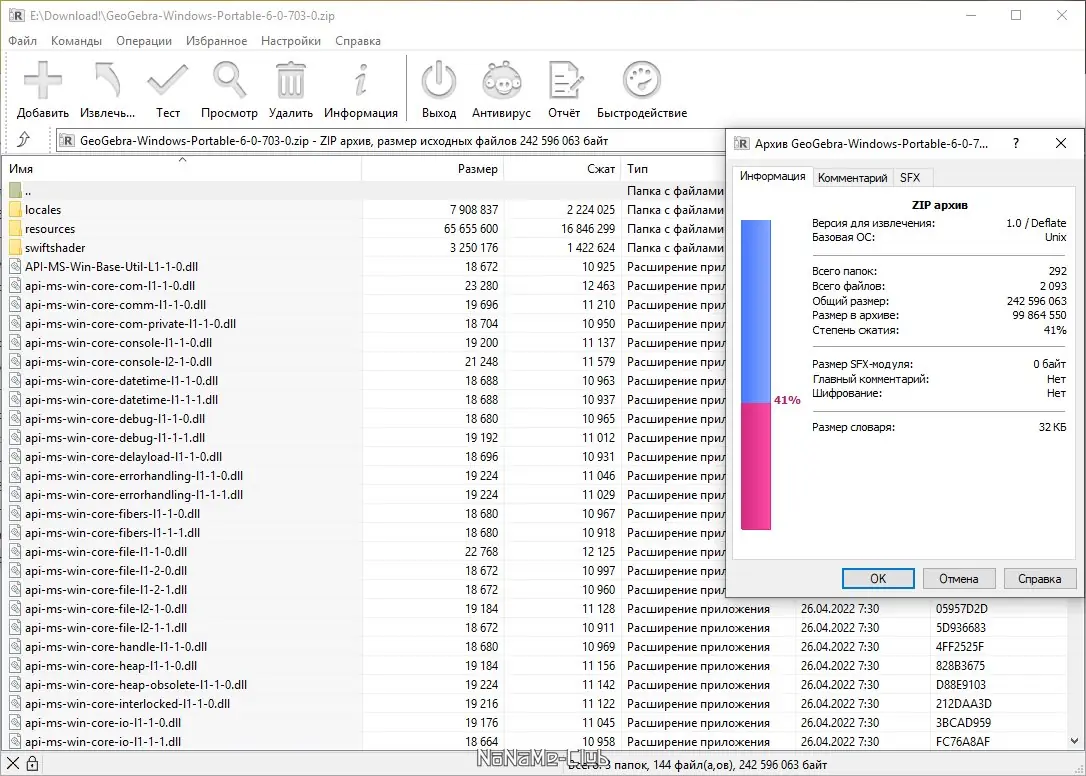1086x776 pixels.
Task: Click the Добавить (Add) toolbar icon
Action: tap(43, 81)
